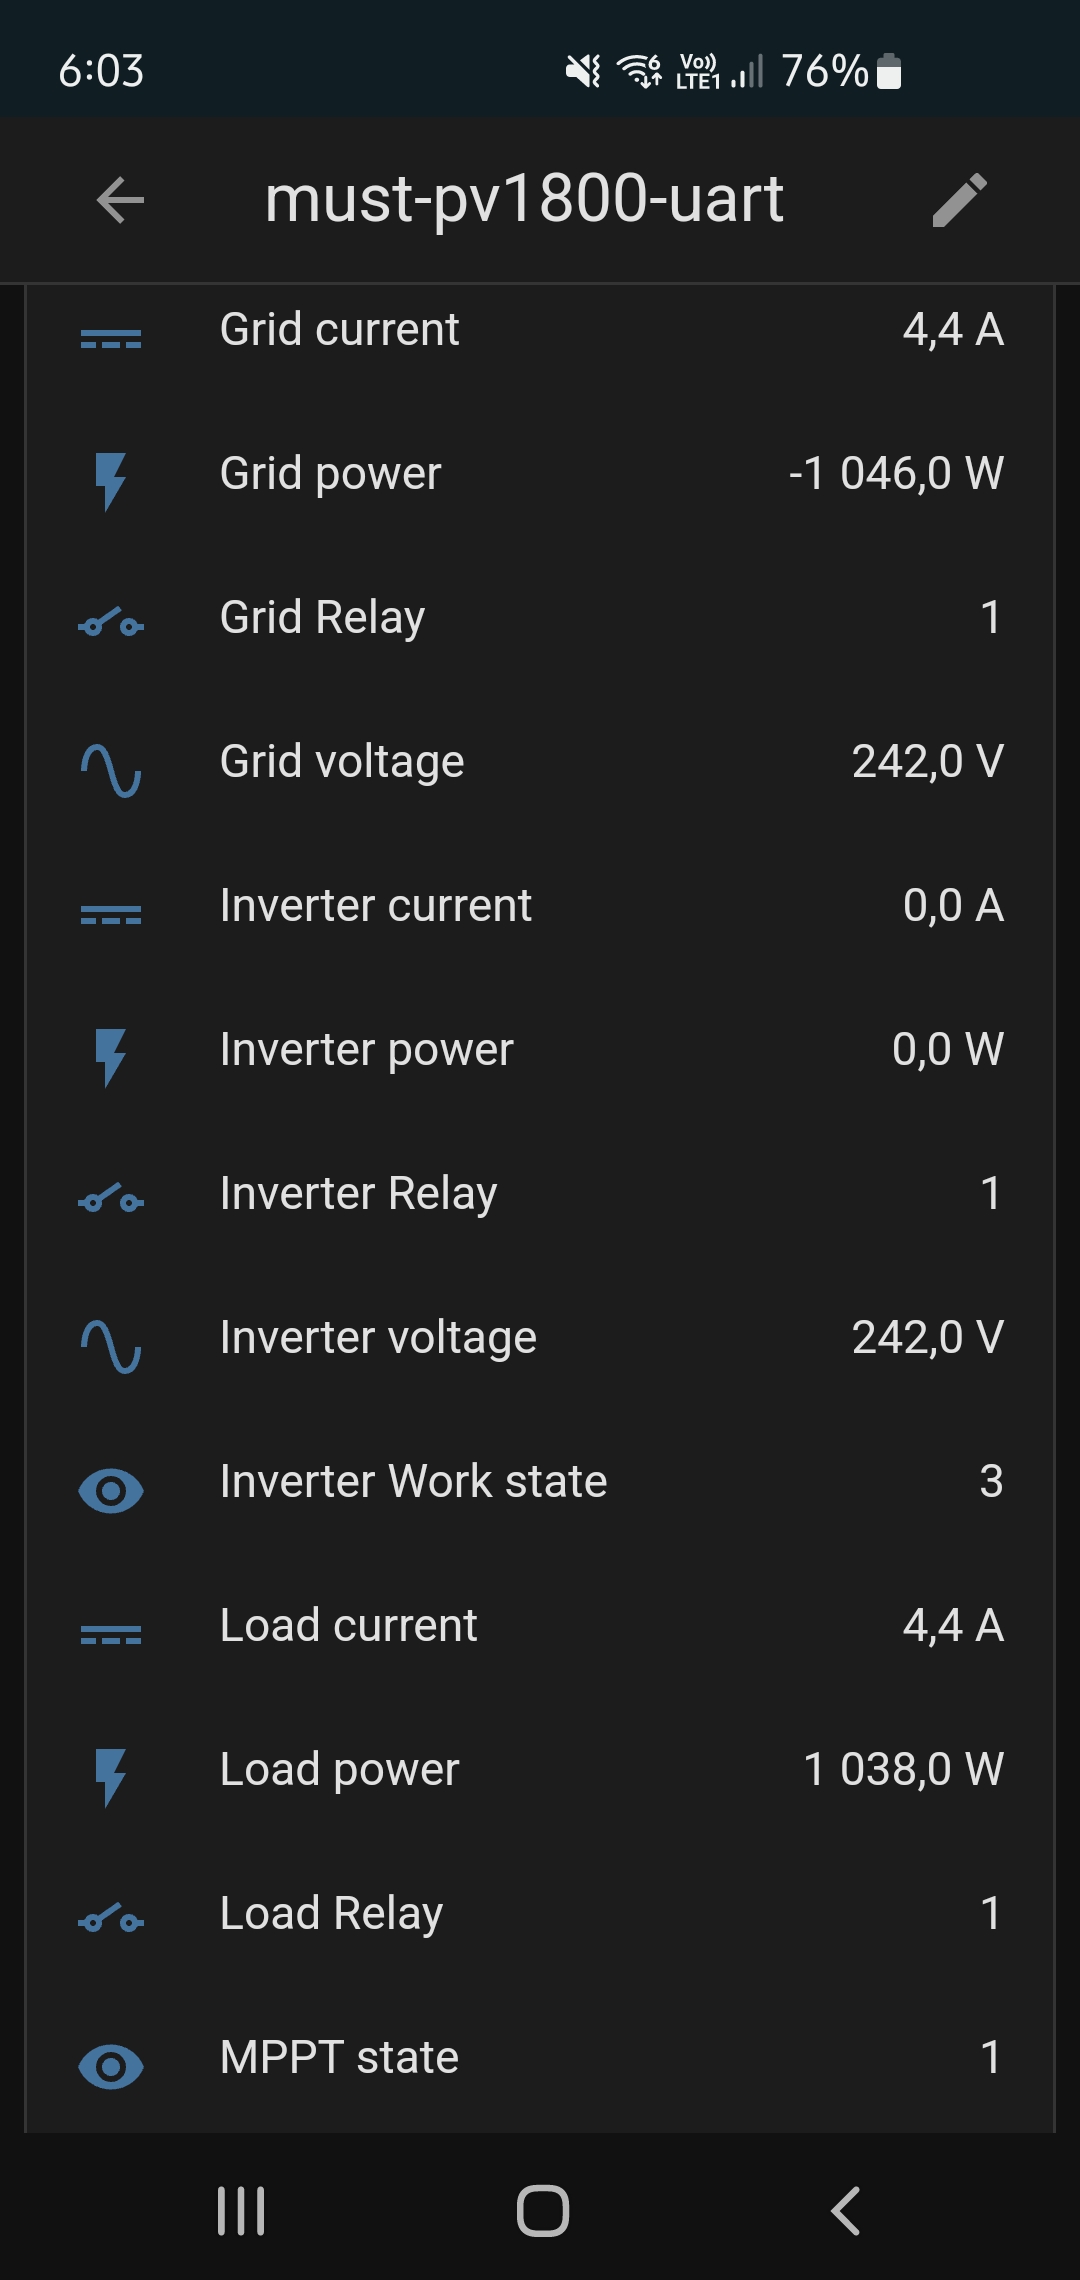Image resolution: width=1080 pixels, height=2280 pixels.
Task: Tap the back arrow in header
Action: point(120,200)
